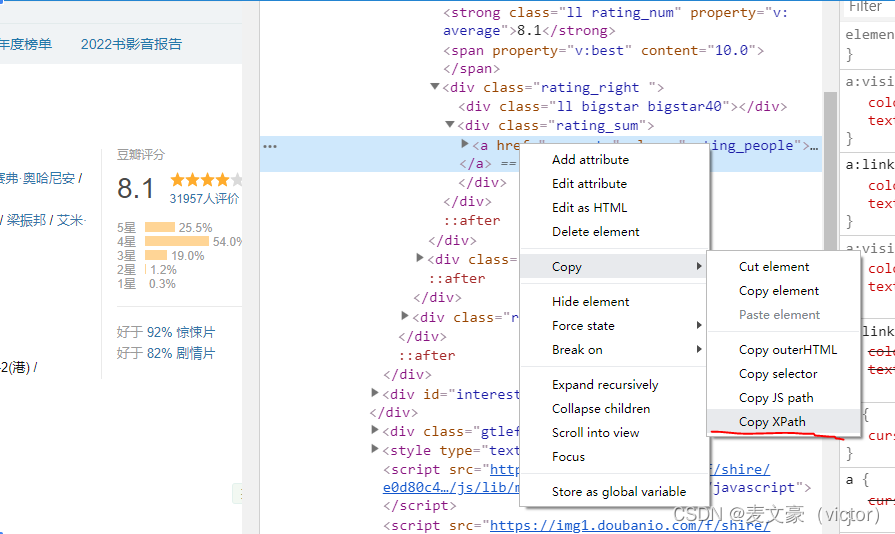The width and height of the screenshot is (895, 534).
Task: Click the 8.1 rating score
Action: (135, 188)
